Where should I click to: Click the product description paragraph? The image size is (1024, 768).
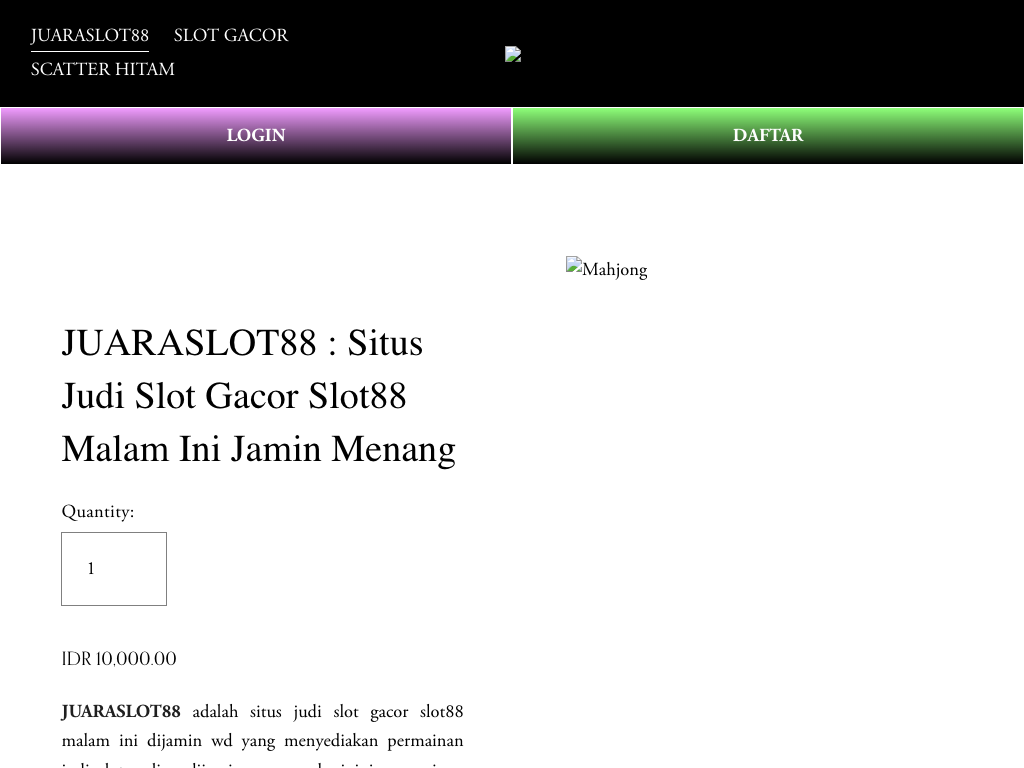click(x=262, y=740)
